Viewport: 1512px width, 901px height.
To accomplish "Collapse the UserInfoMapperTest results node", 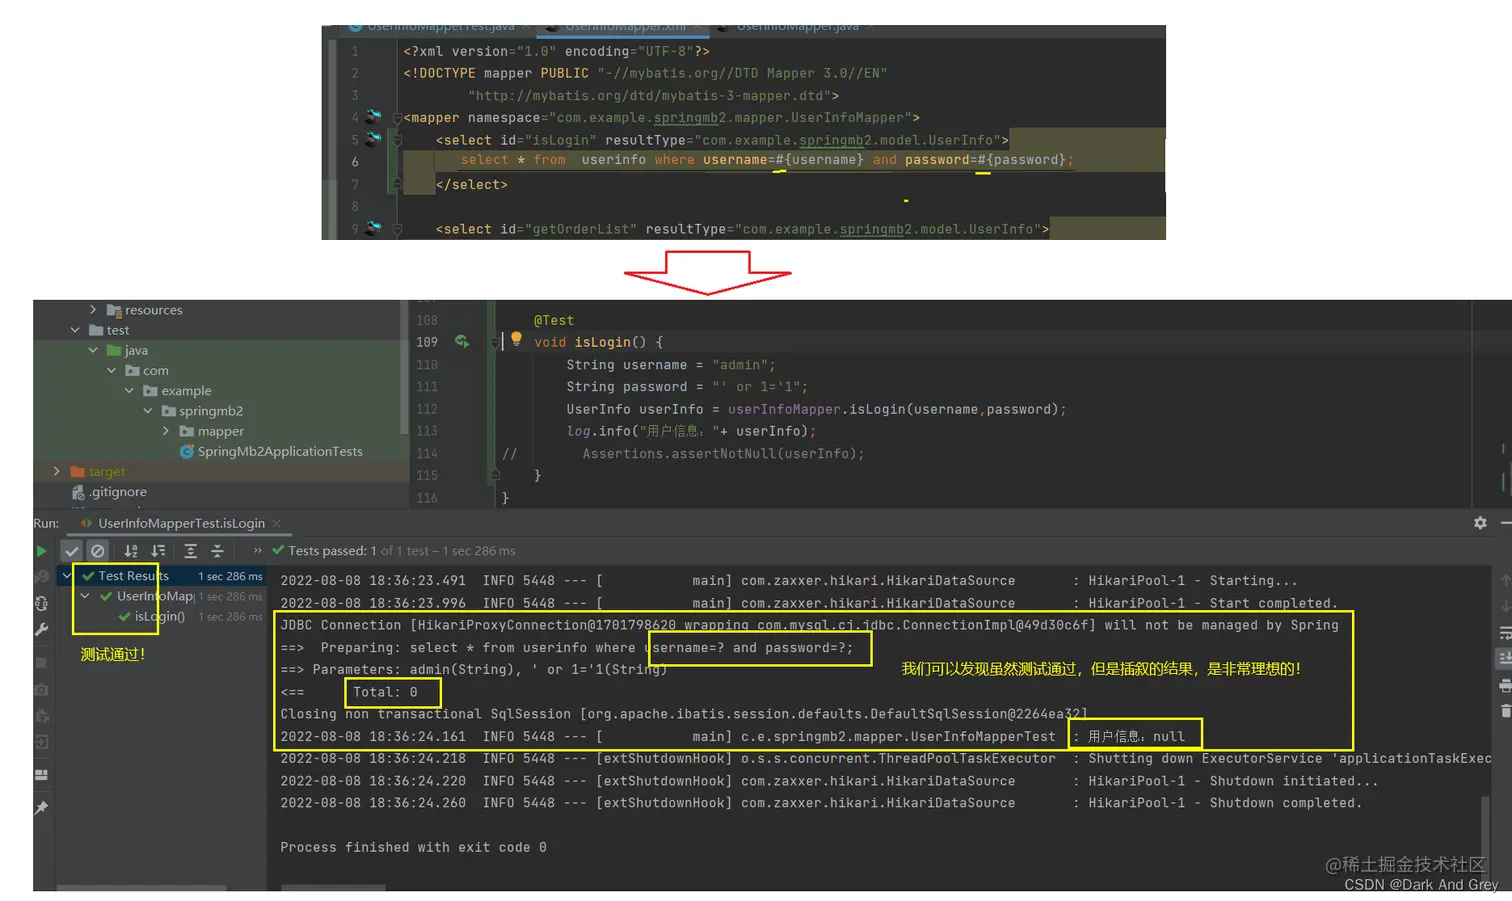I will pos(85,596).
